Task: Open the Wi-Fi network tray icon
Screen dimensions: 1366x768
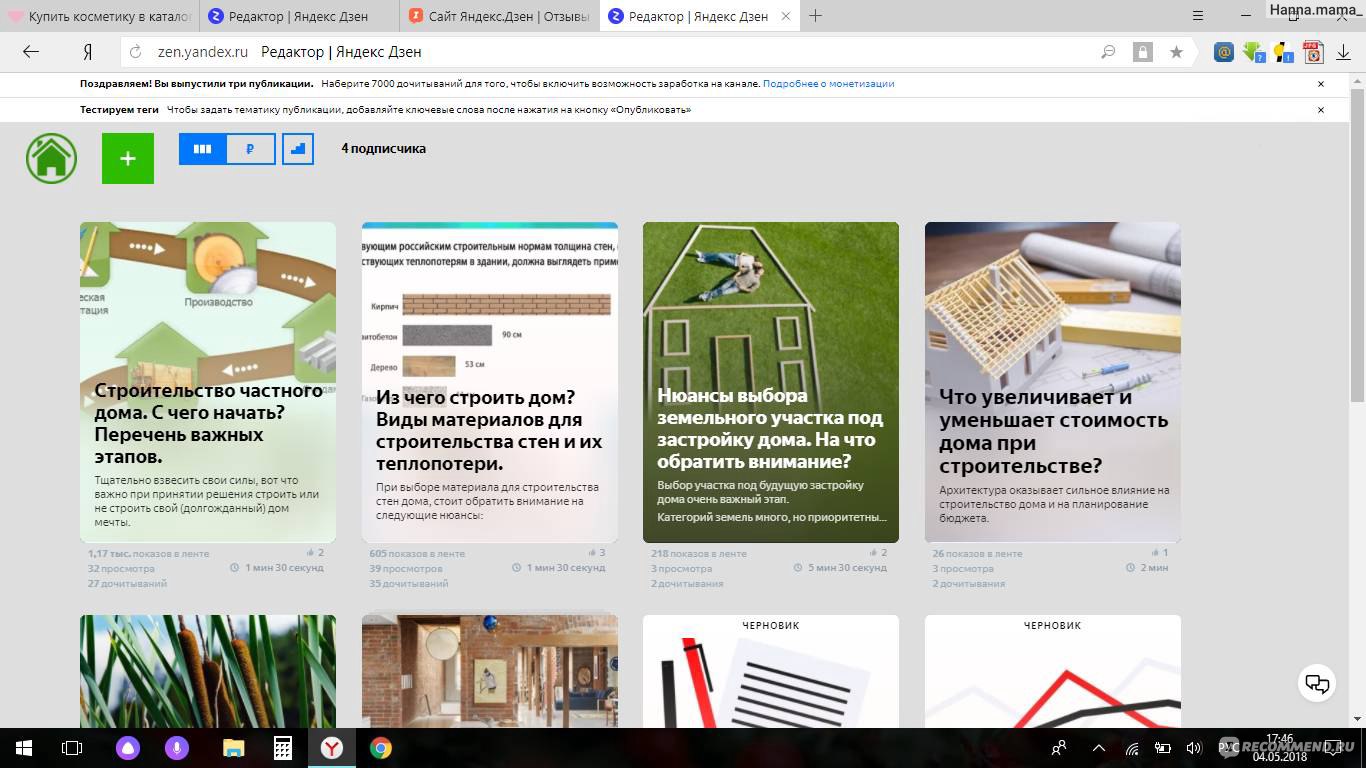Action: point(1132,748)
